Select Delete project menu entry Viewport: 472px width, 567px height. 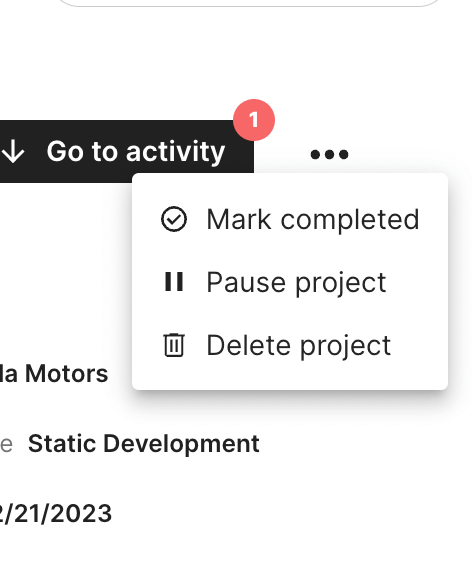290,345
